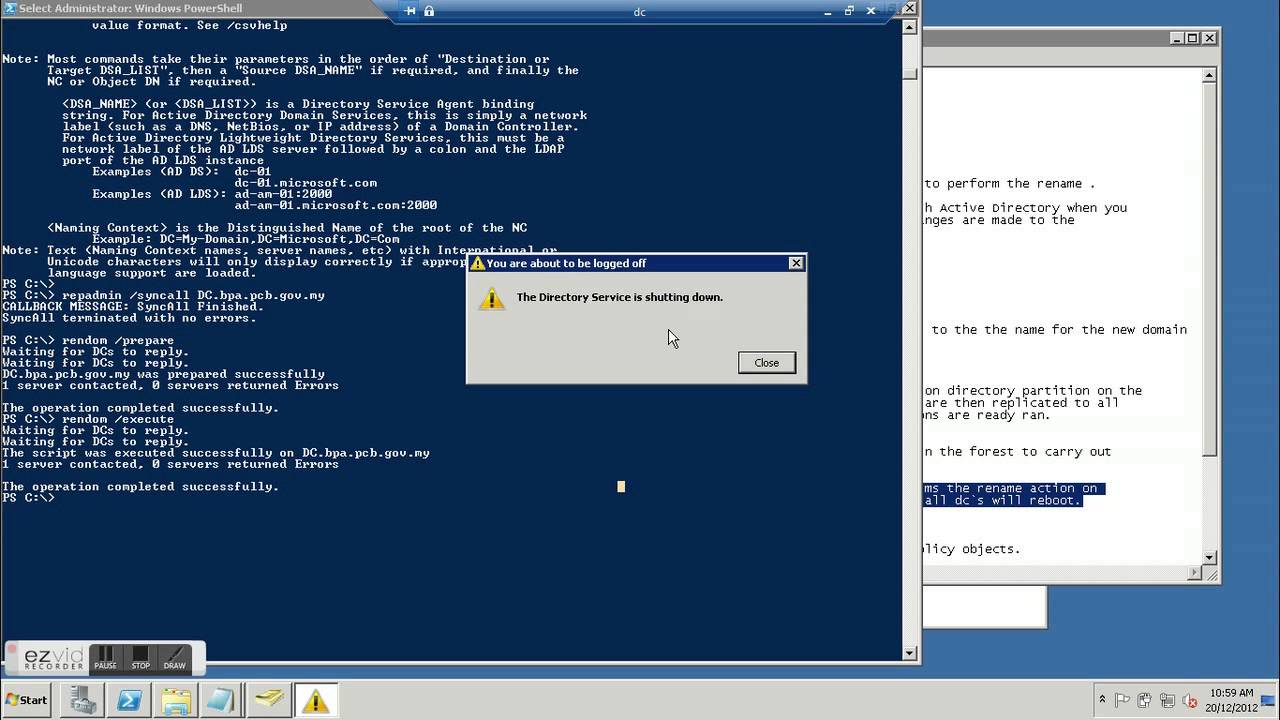This screenshot has height=720, width=1280.
Task: Open Action Center flag in the tray
Action: coord(1123,700)
